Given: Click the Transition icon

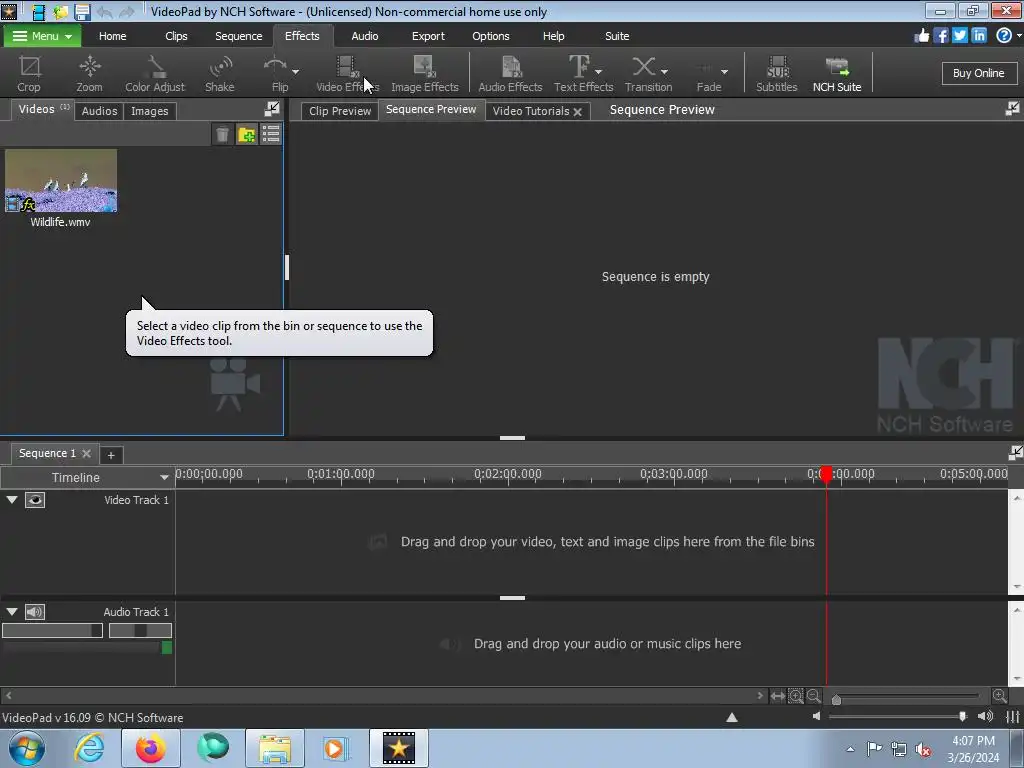Looking at the screenshot, I should (643, 67).
